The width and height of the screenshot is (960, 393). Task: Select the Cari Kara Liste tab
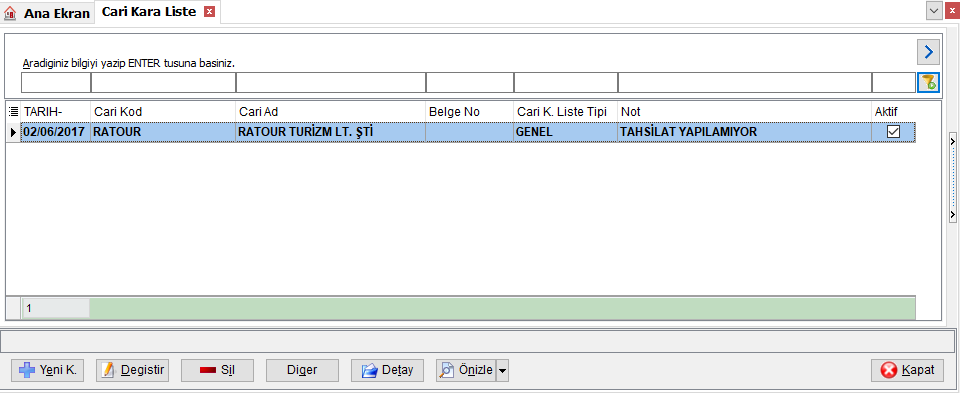pyautogui.click(x=149, y=12)
